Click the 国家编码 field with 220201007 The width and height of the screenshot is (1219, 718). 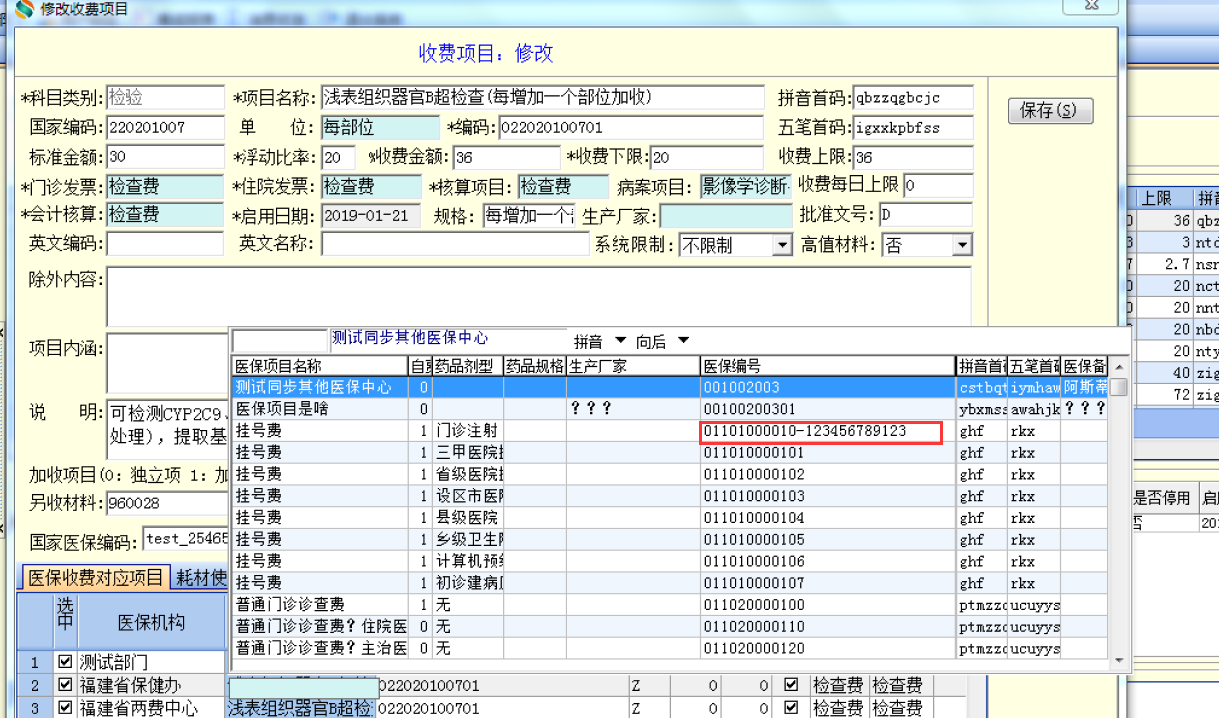pyautogui.click(x=165, y=127)
